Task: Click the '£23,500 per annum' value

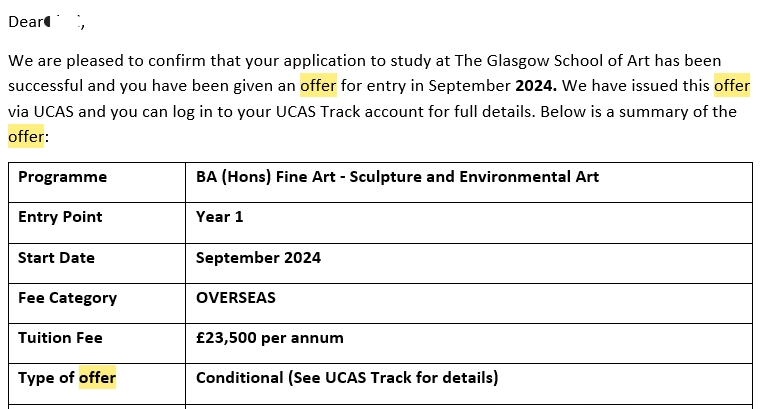Action: [270, 338]
